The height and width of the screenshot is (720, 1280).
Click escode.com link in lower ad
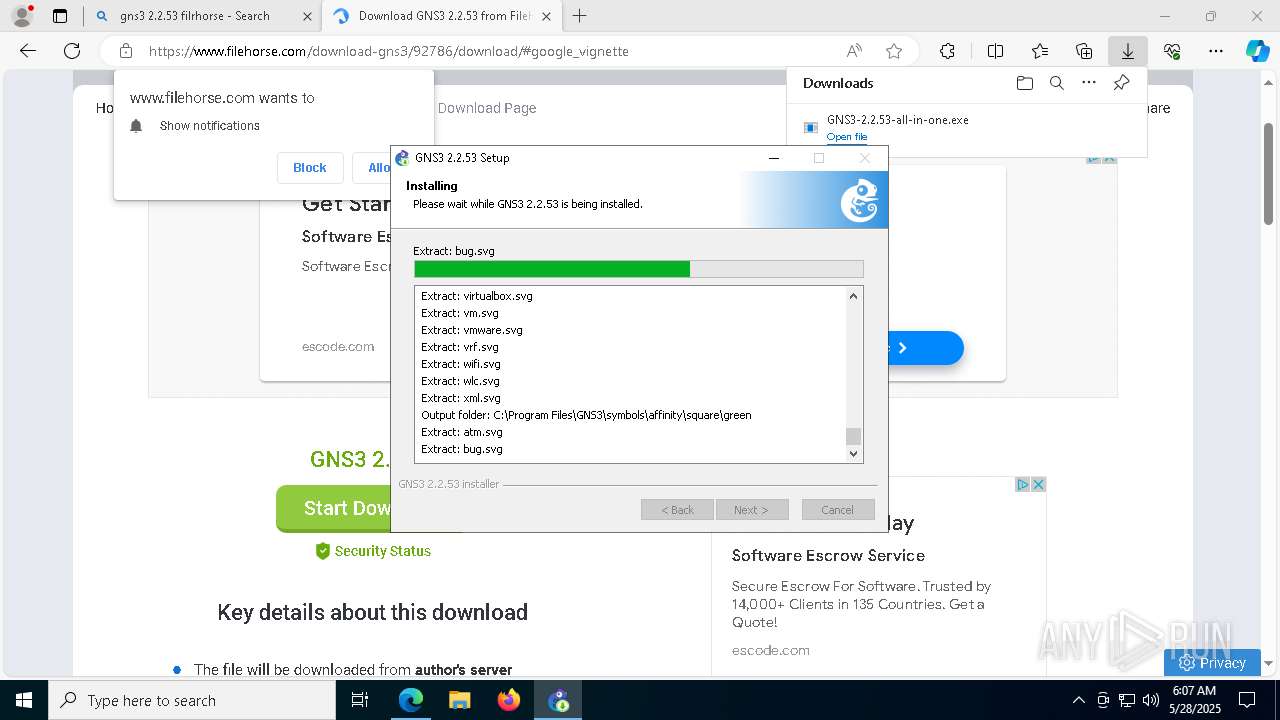point(771,650)
